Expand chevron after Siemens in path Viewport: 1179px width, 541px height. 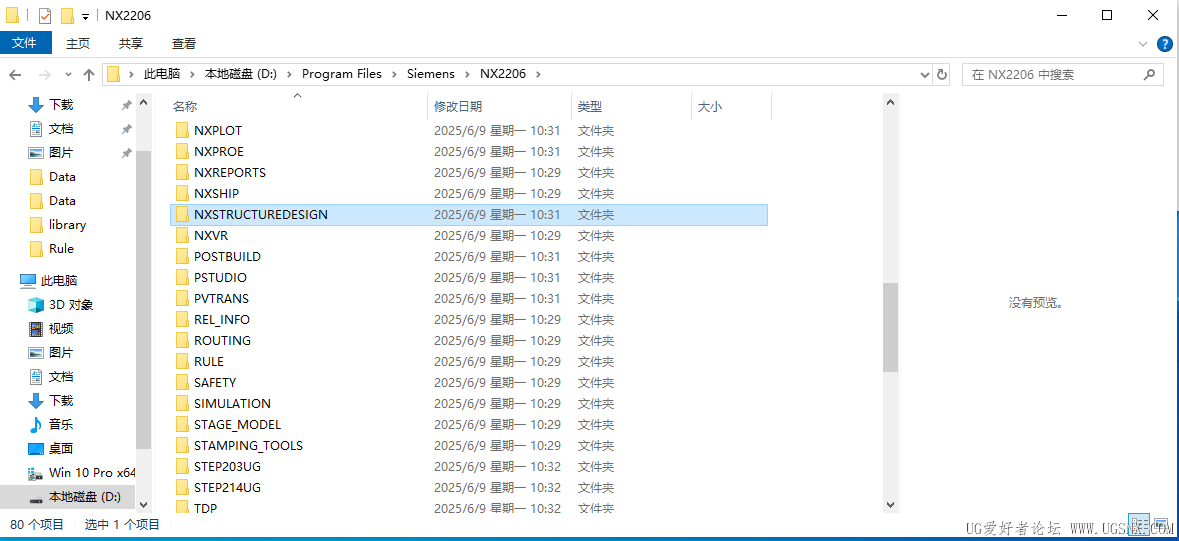click(x=468, y=74)
